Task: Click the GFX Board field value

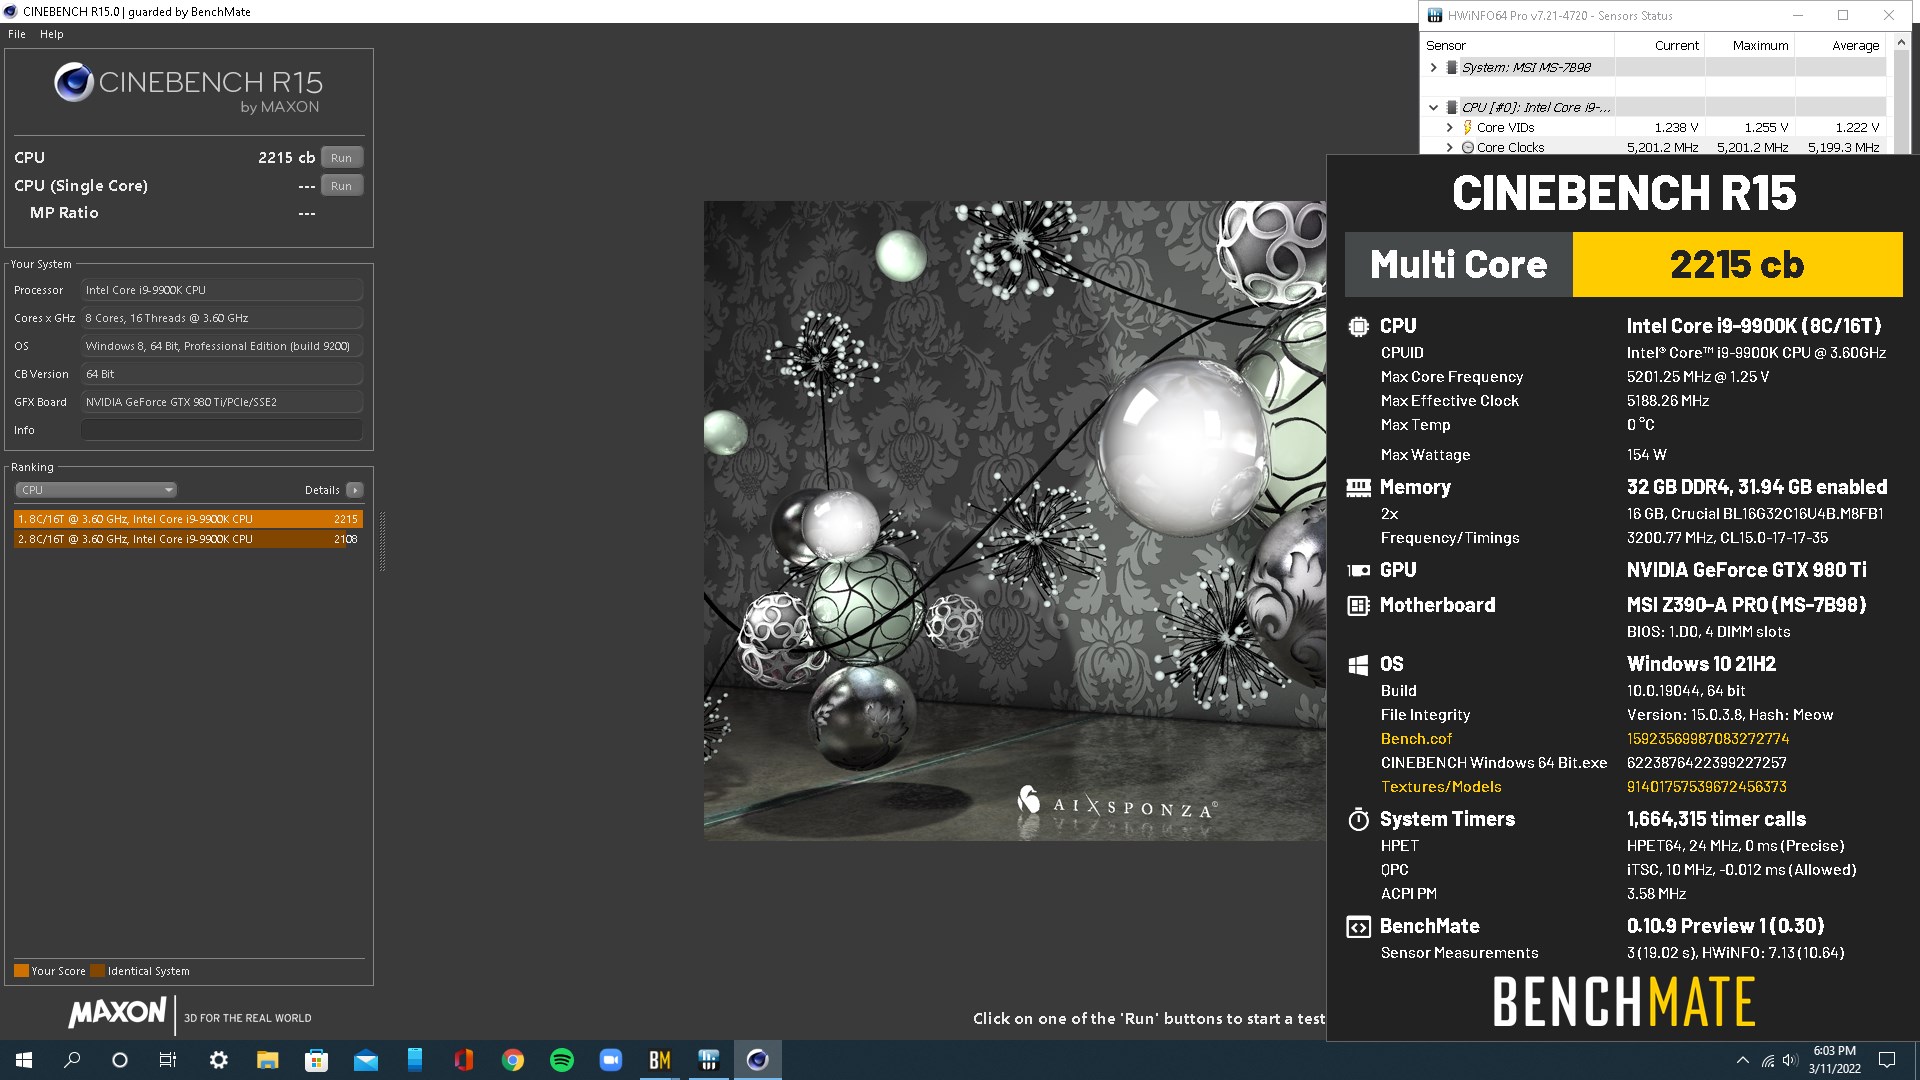Action: point(222,402)
